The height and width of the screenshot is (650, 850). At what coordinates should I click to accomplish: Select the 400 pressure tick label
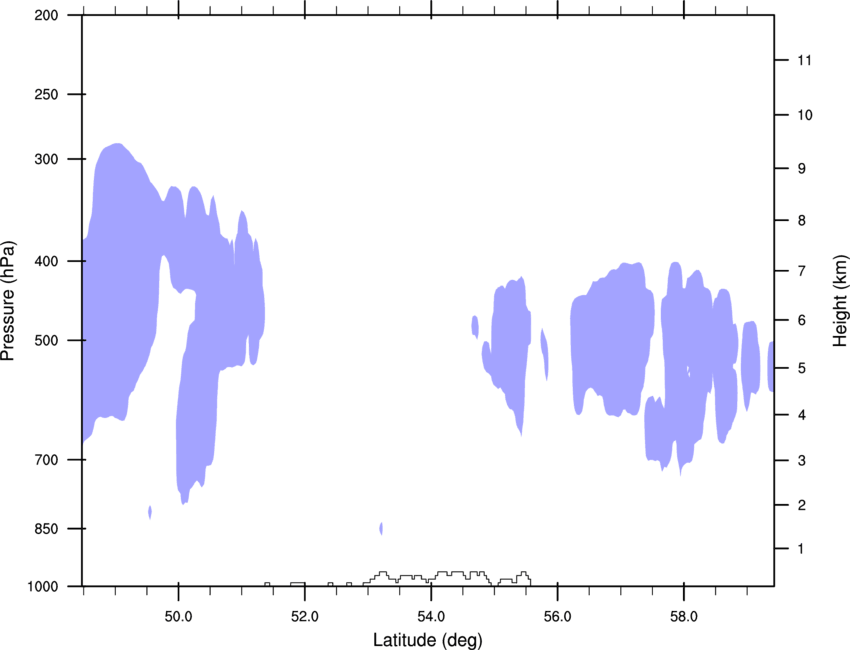pyautogui.click(x=46, y=261)
